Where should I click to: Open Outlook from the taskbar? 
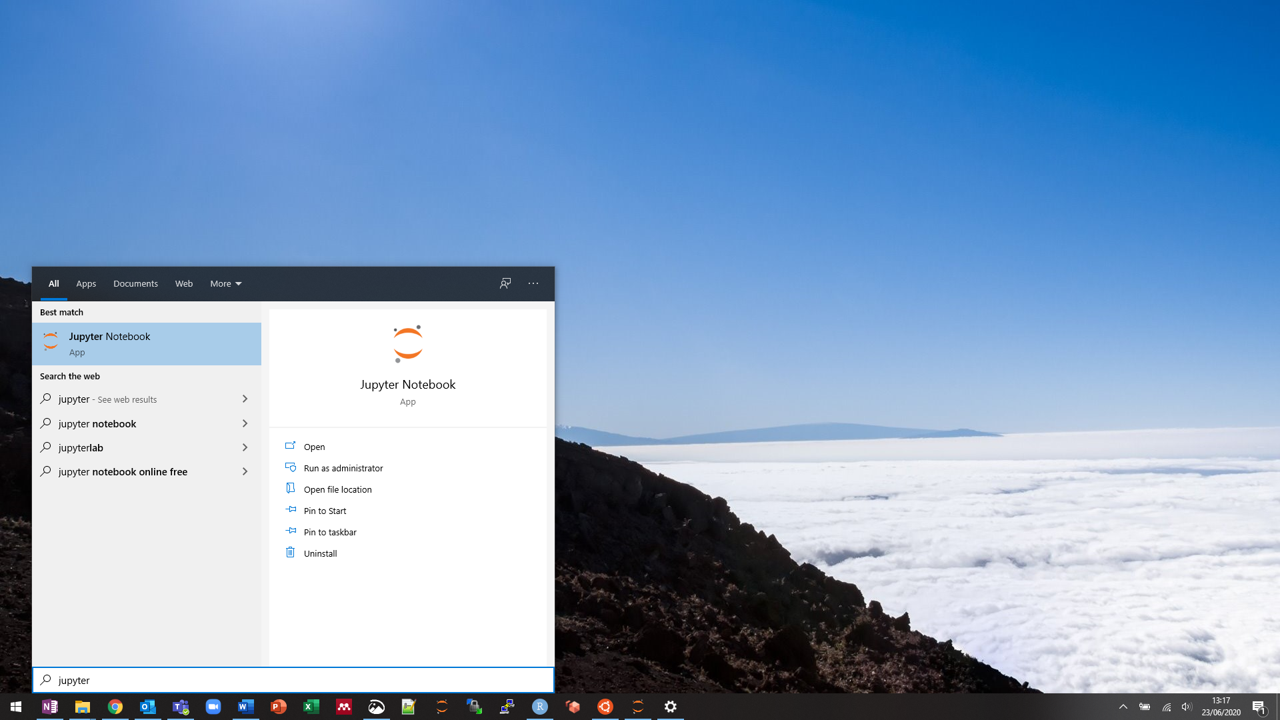148,707
